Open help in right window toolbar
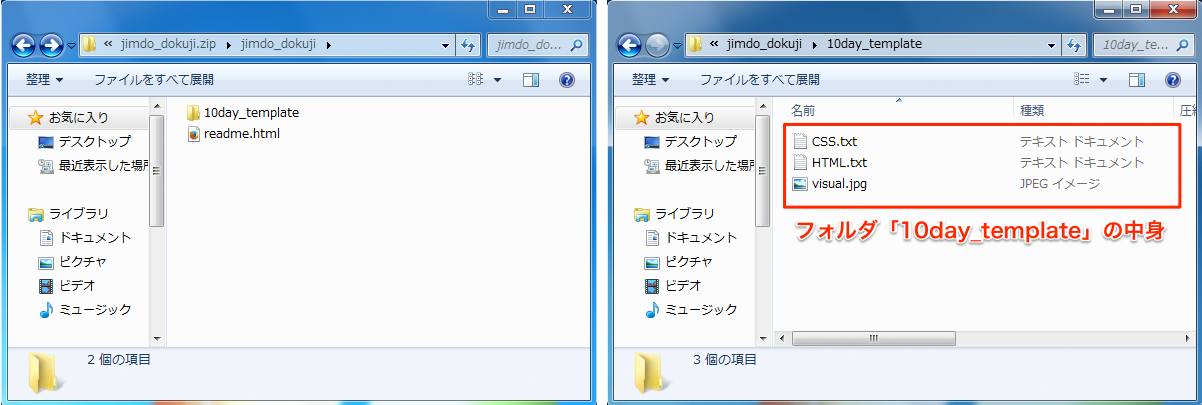 point(1172,79)
